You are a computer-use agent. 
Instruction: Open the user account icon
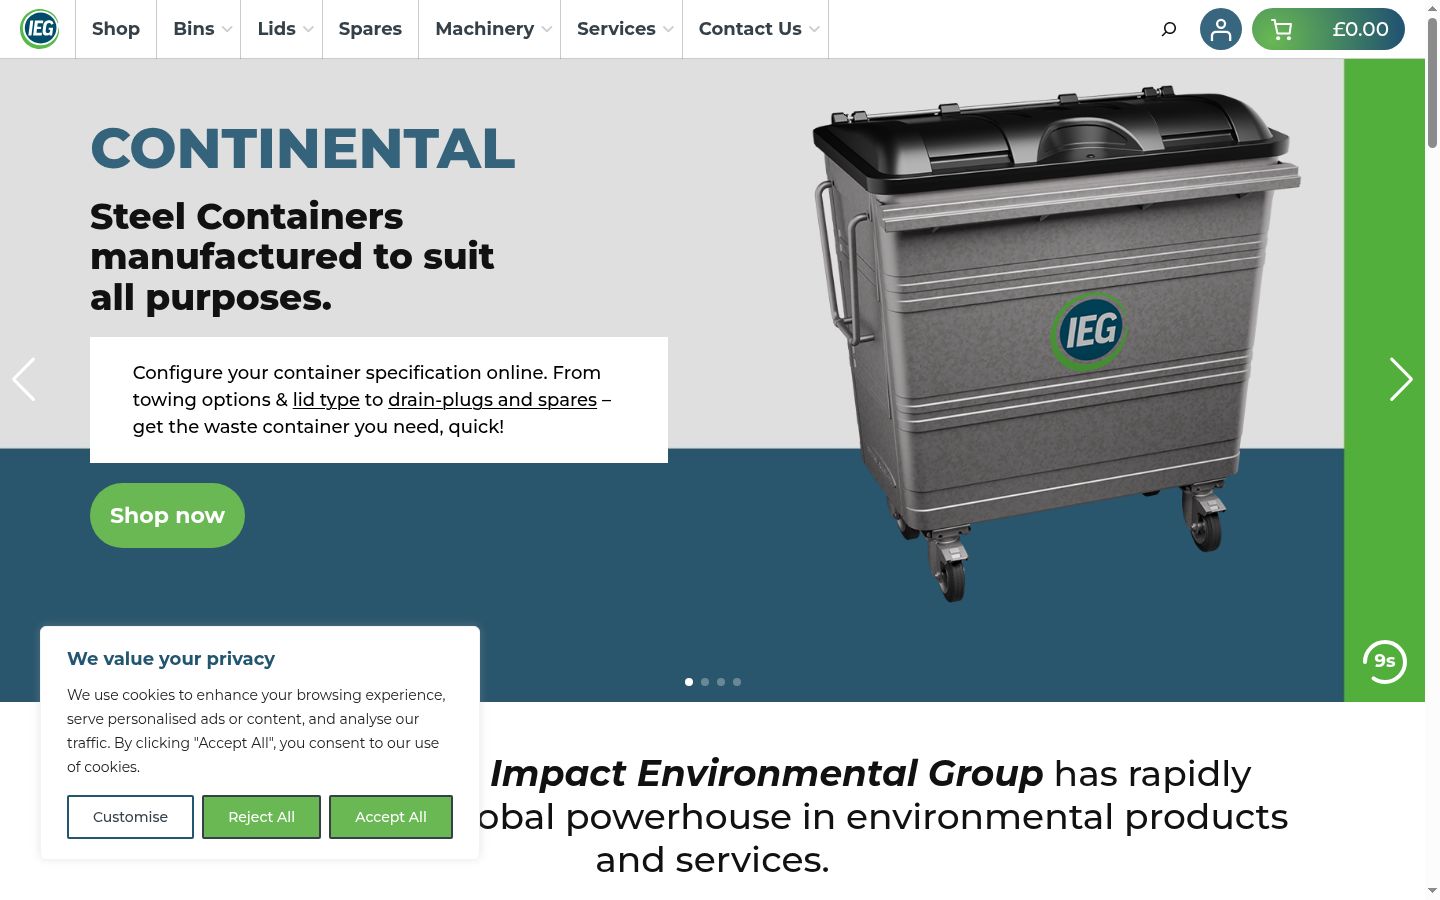1220,29
